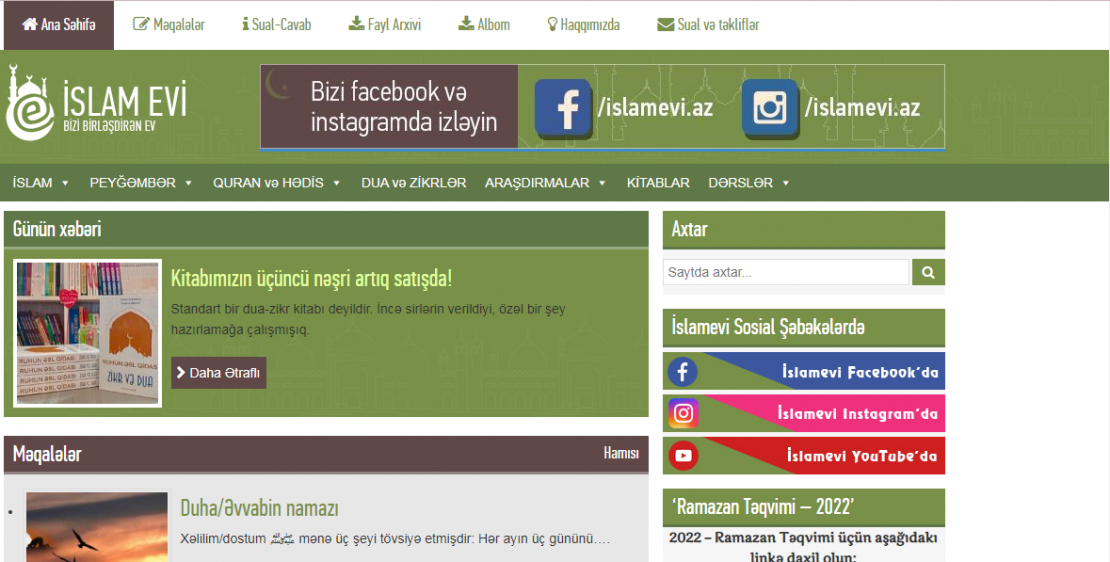Image resolution: width=1110 pixels, height=562 pixels.
Task: Click the Facebook icon in the header banner
Action: coord(563,108)
